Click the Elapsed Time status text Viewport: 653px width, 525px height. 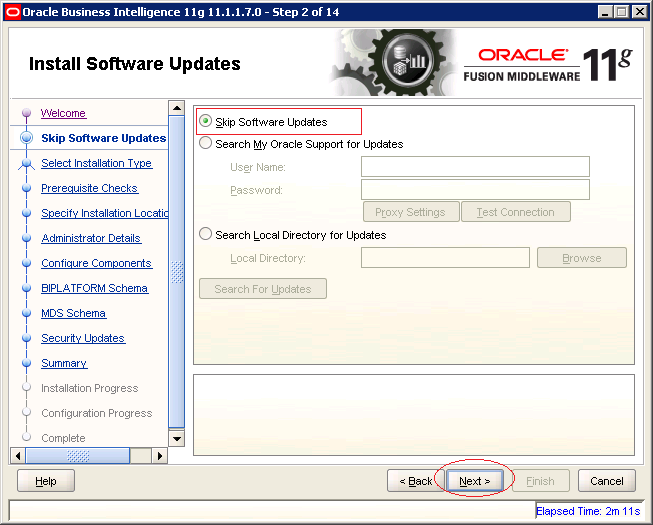pos(588,511)
